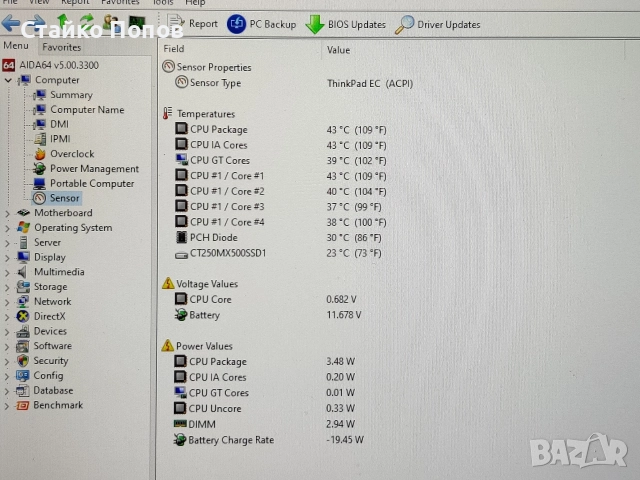
Task: Click the Network category icon
Action: point(23,301)
